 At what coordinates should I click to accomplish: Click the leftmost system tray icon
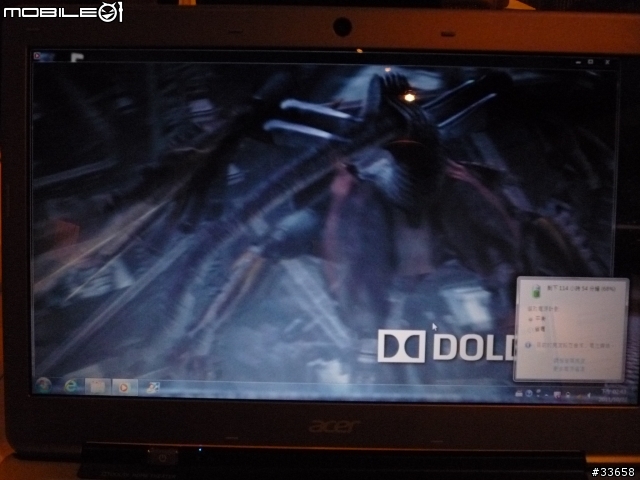519,393
